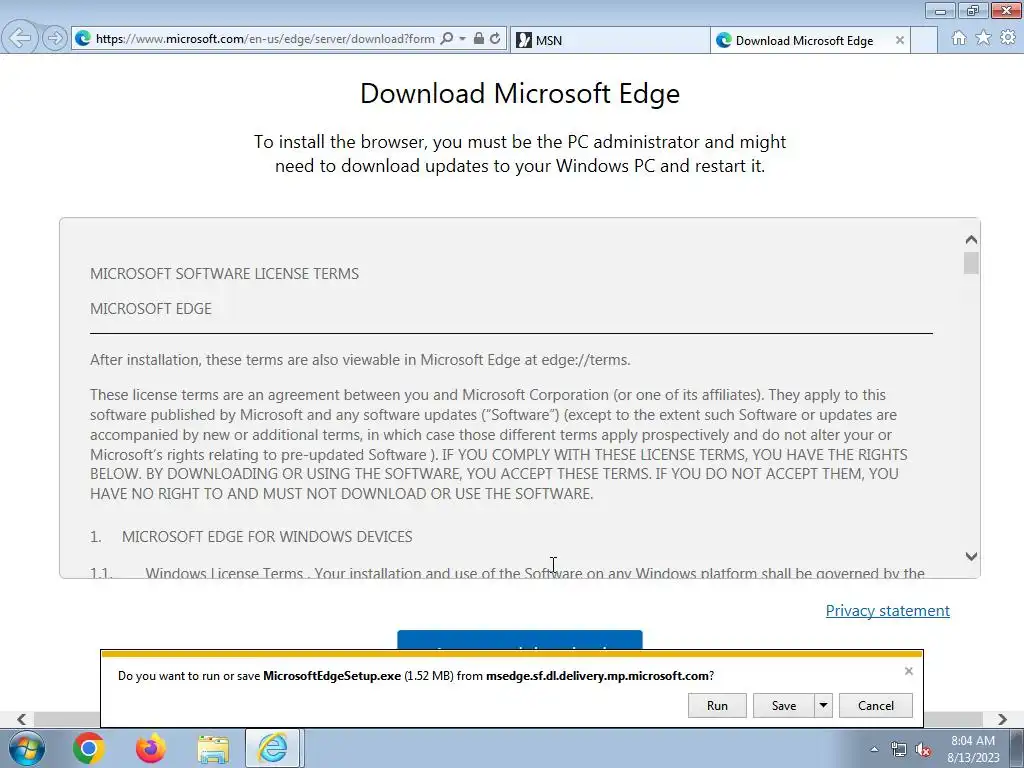Minimize the Internet Explorer window
This screenshot has height=768, width=1024.
pyautogui.click(x=940, y=10)
